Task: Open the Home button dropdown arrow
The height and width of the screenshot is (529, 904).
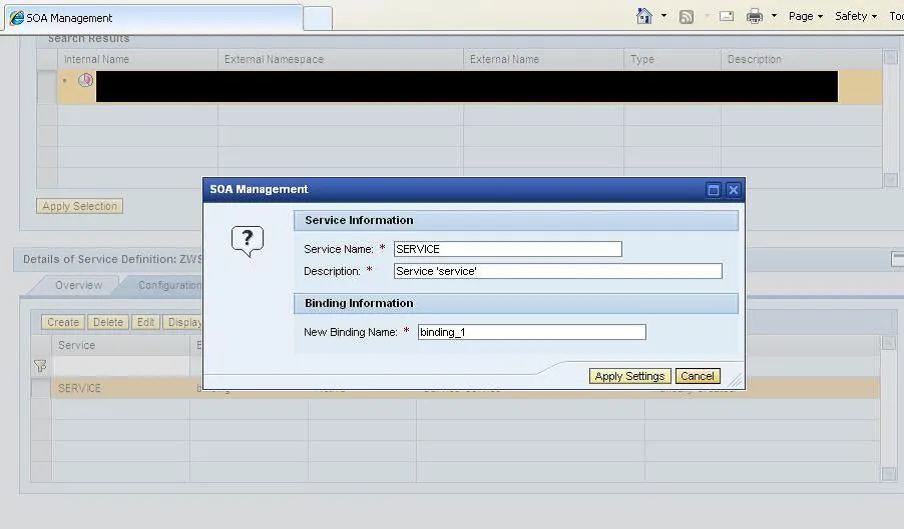Action: click(x=664, y=16)
